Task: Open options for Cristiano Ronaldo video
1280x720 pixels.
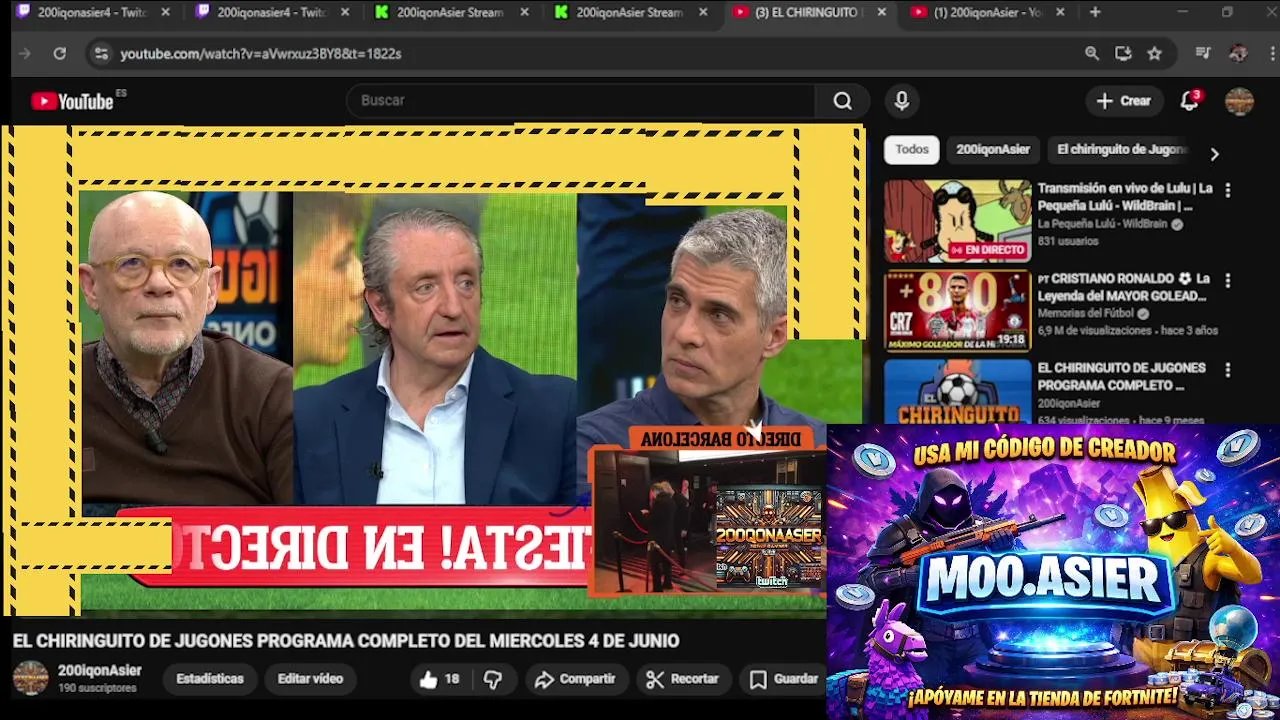Action: pyautogui.click(x=1228, y=281)
